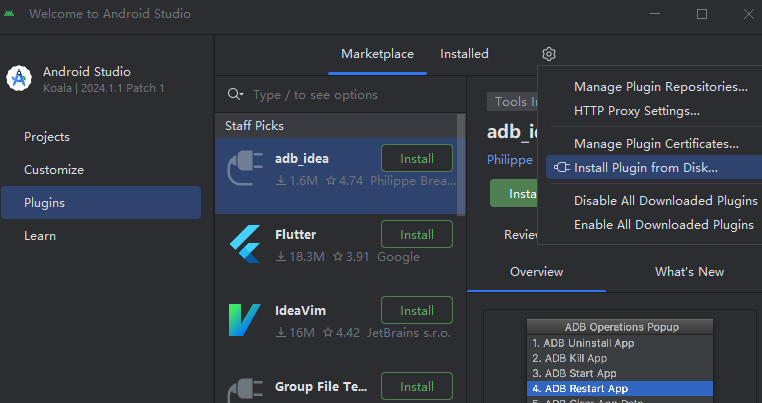Screen dimensions: 762x403
Task: Click Google vendor text under Flutter
Action: point(398,257)
